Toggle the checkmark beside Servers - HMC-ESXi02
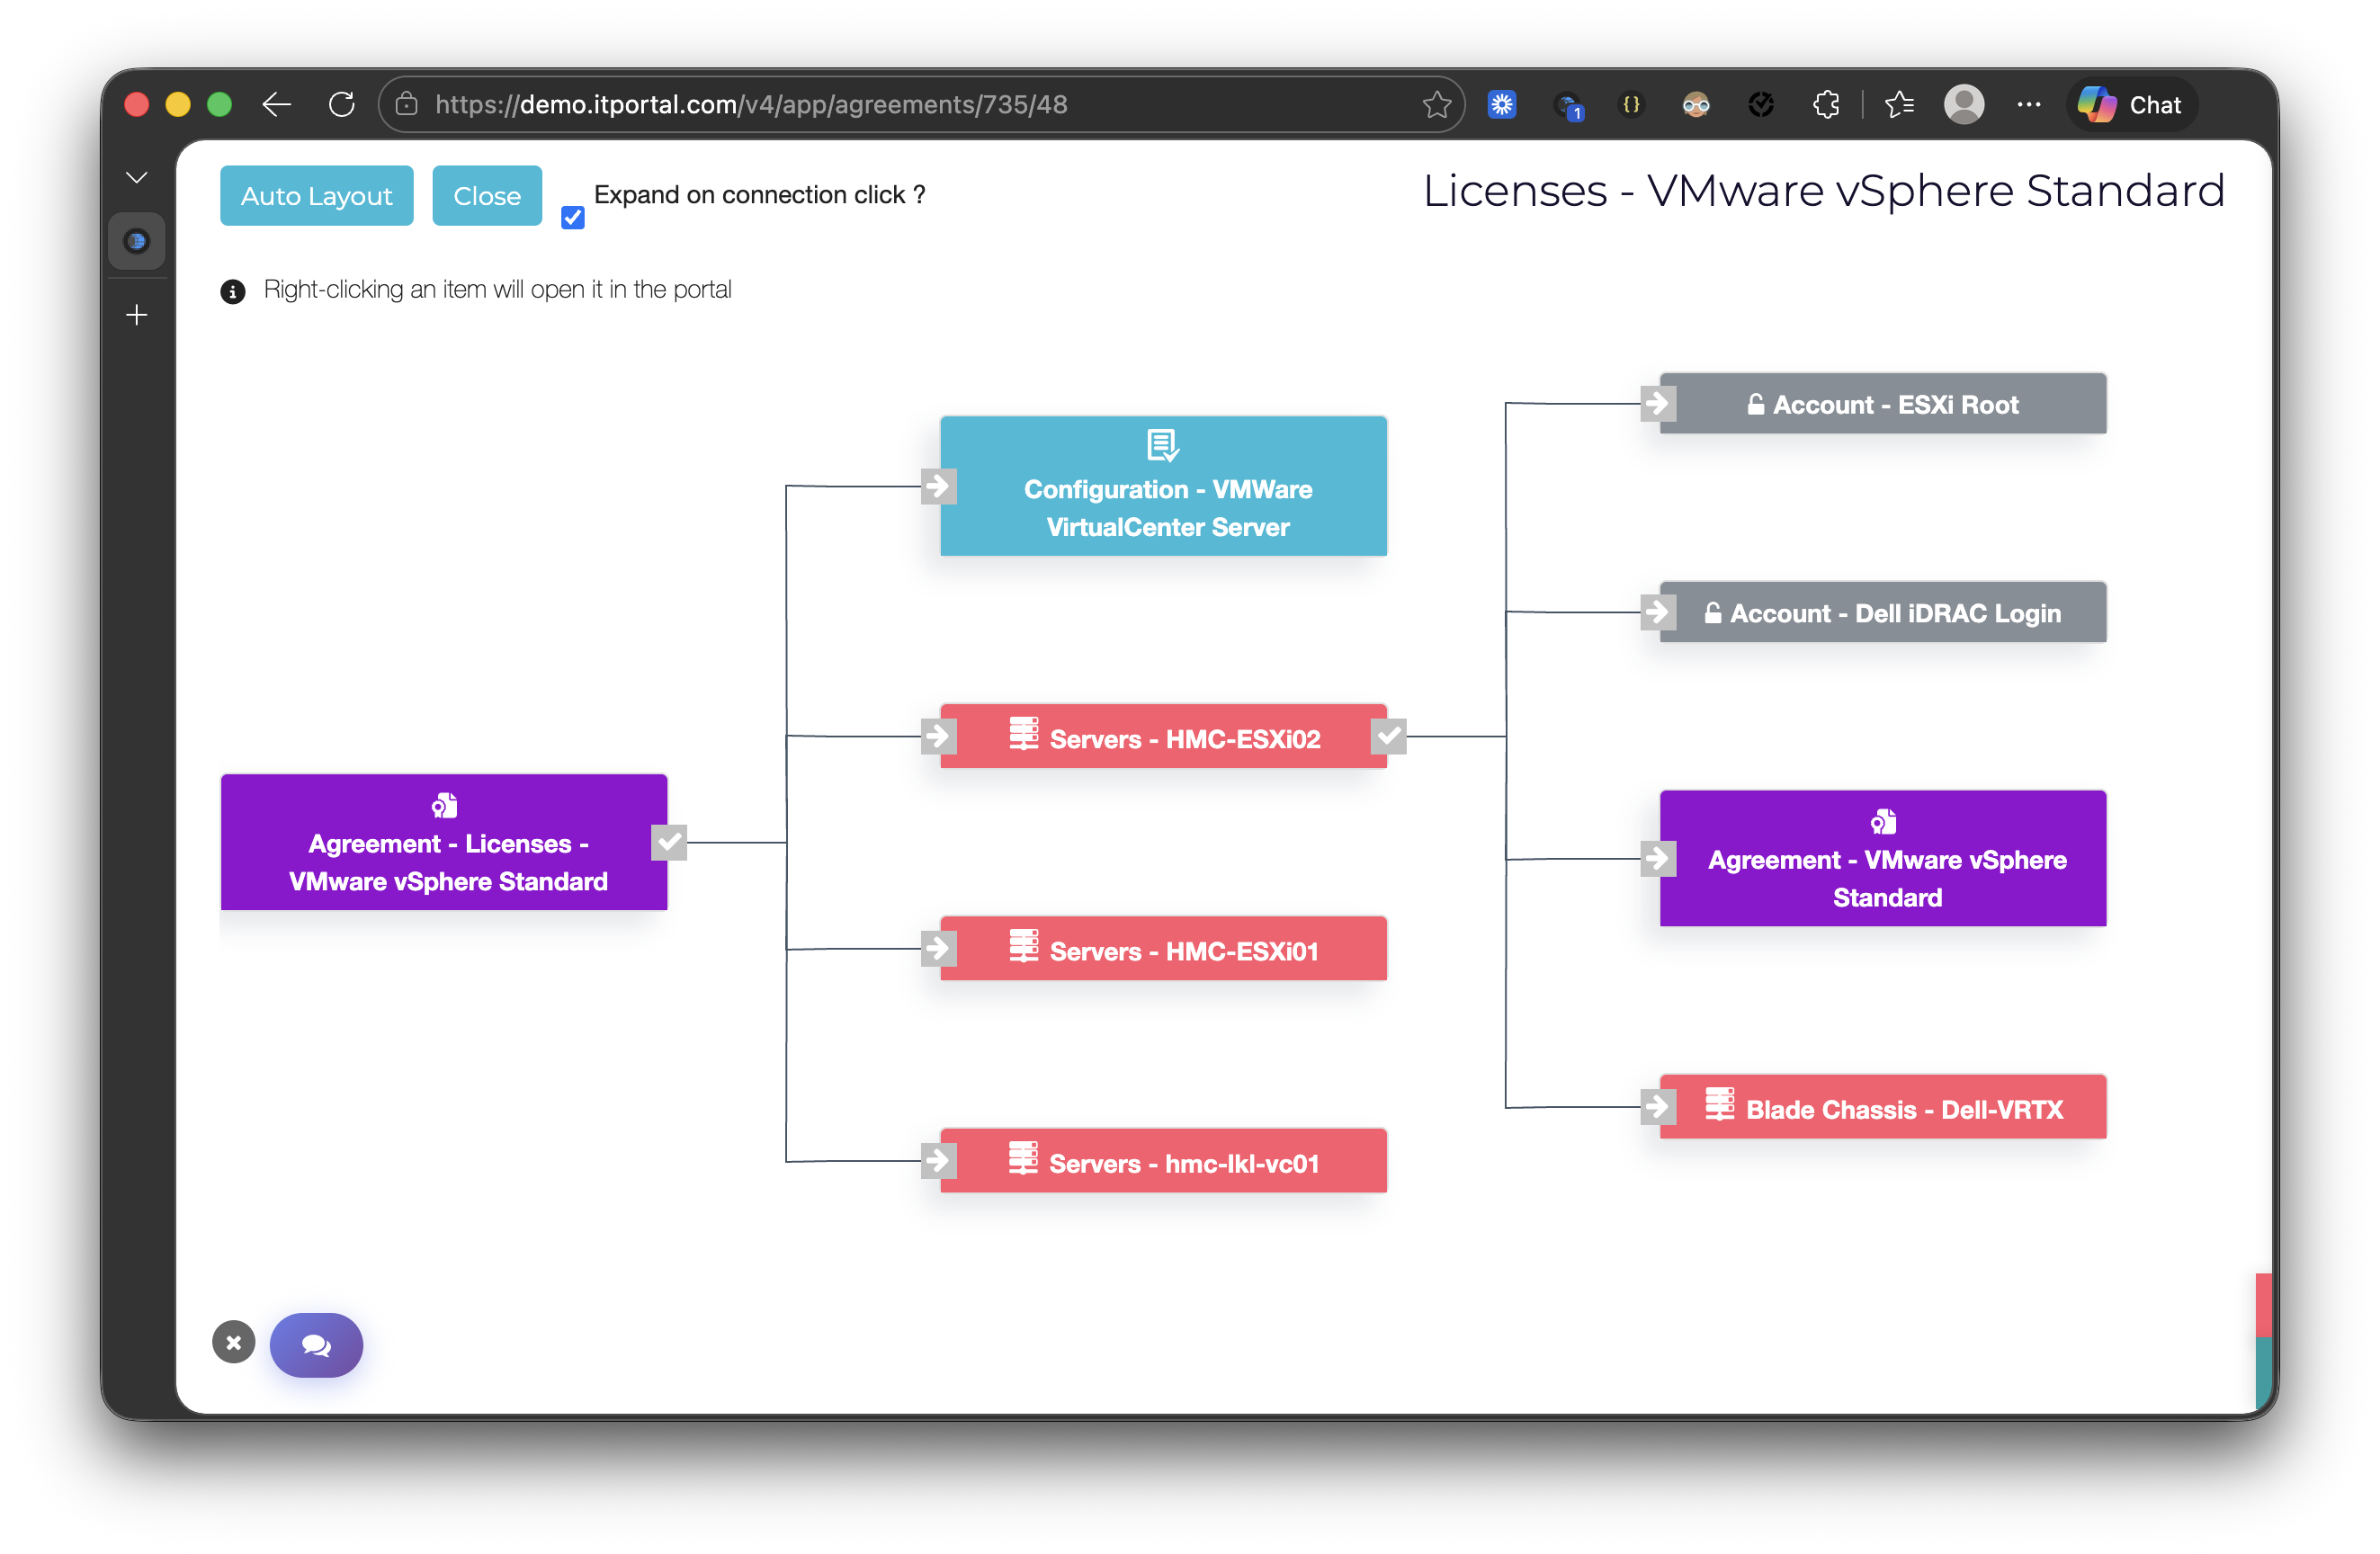 point(1388,736)
